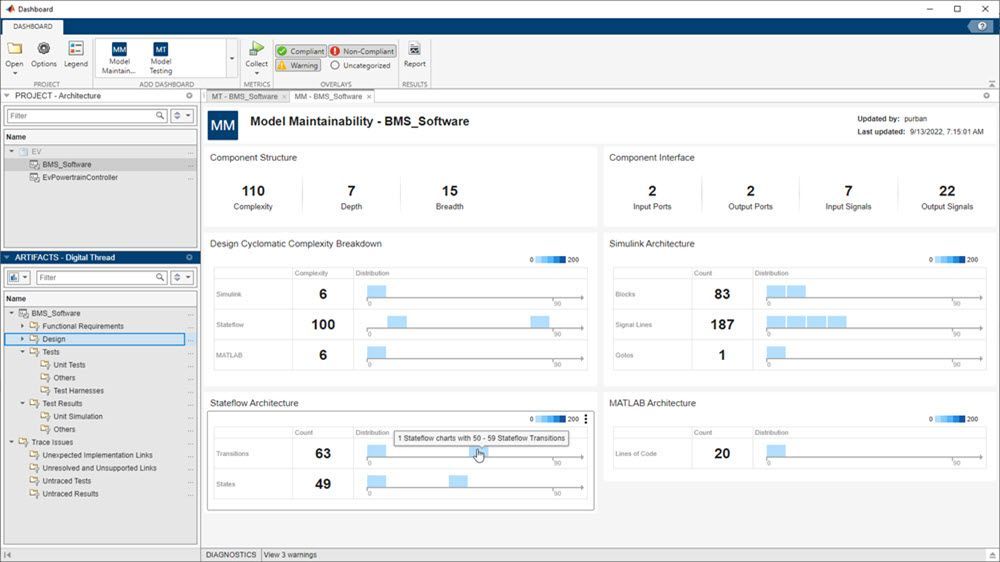Toggle the Compliant overlay
The height and width of the screenshot is (562, 1000).
coord(300,51)
